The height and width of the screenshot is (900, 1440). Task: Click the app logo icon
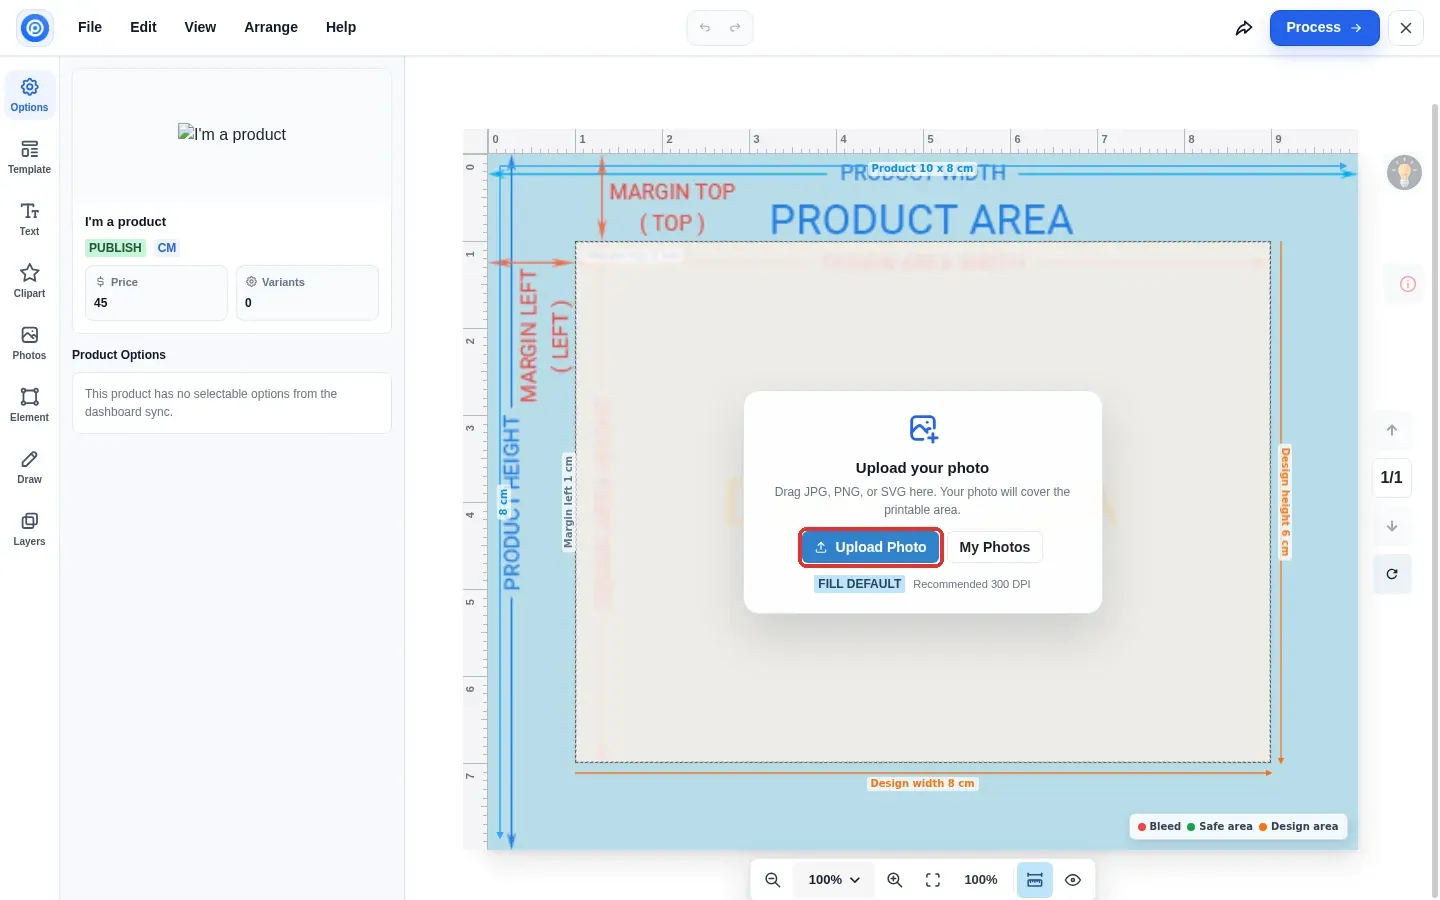[35, 28]
